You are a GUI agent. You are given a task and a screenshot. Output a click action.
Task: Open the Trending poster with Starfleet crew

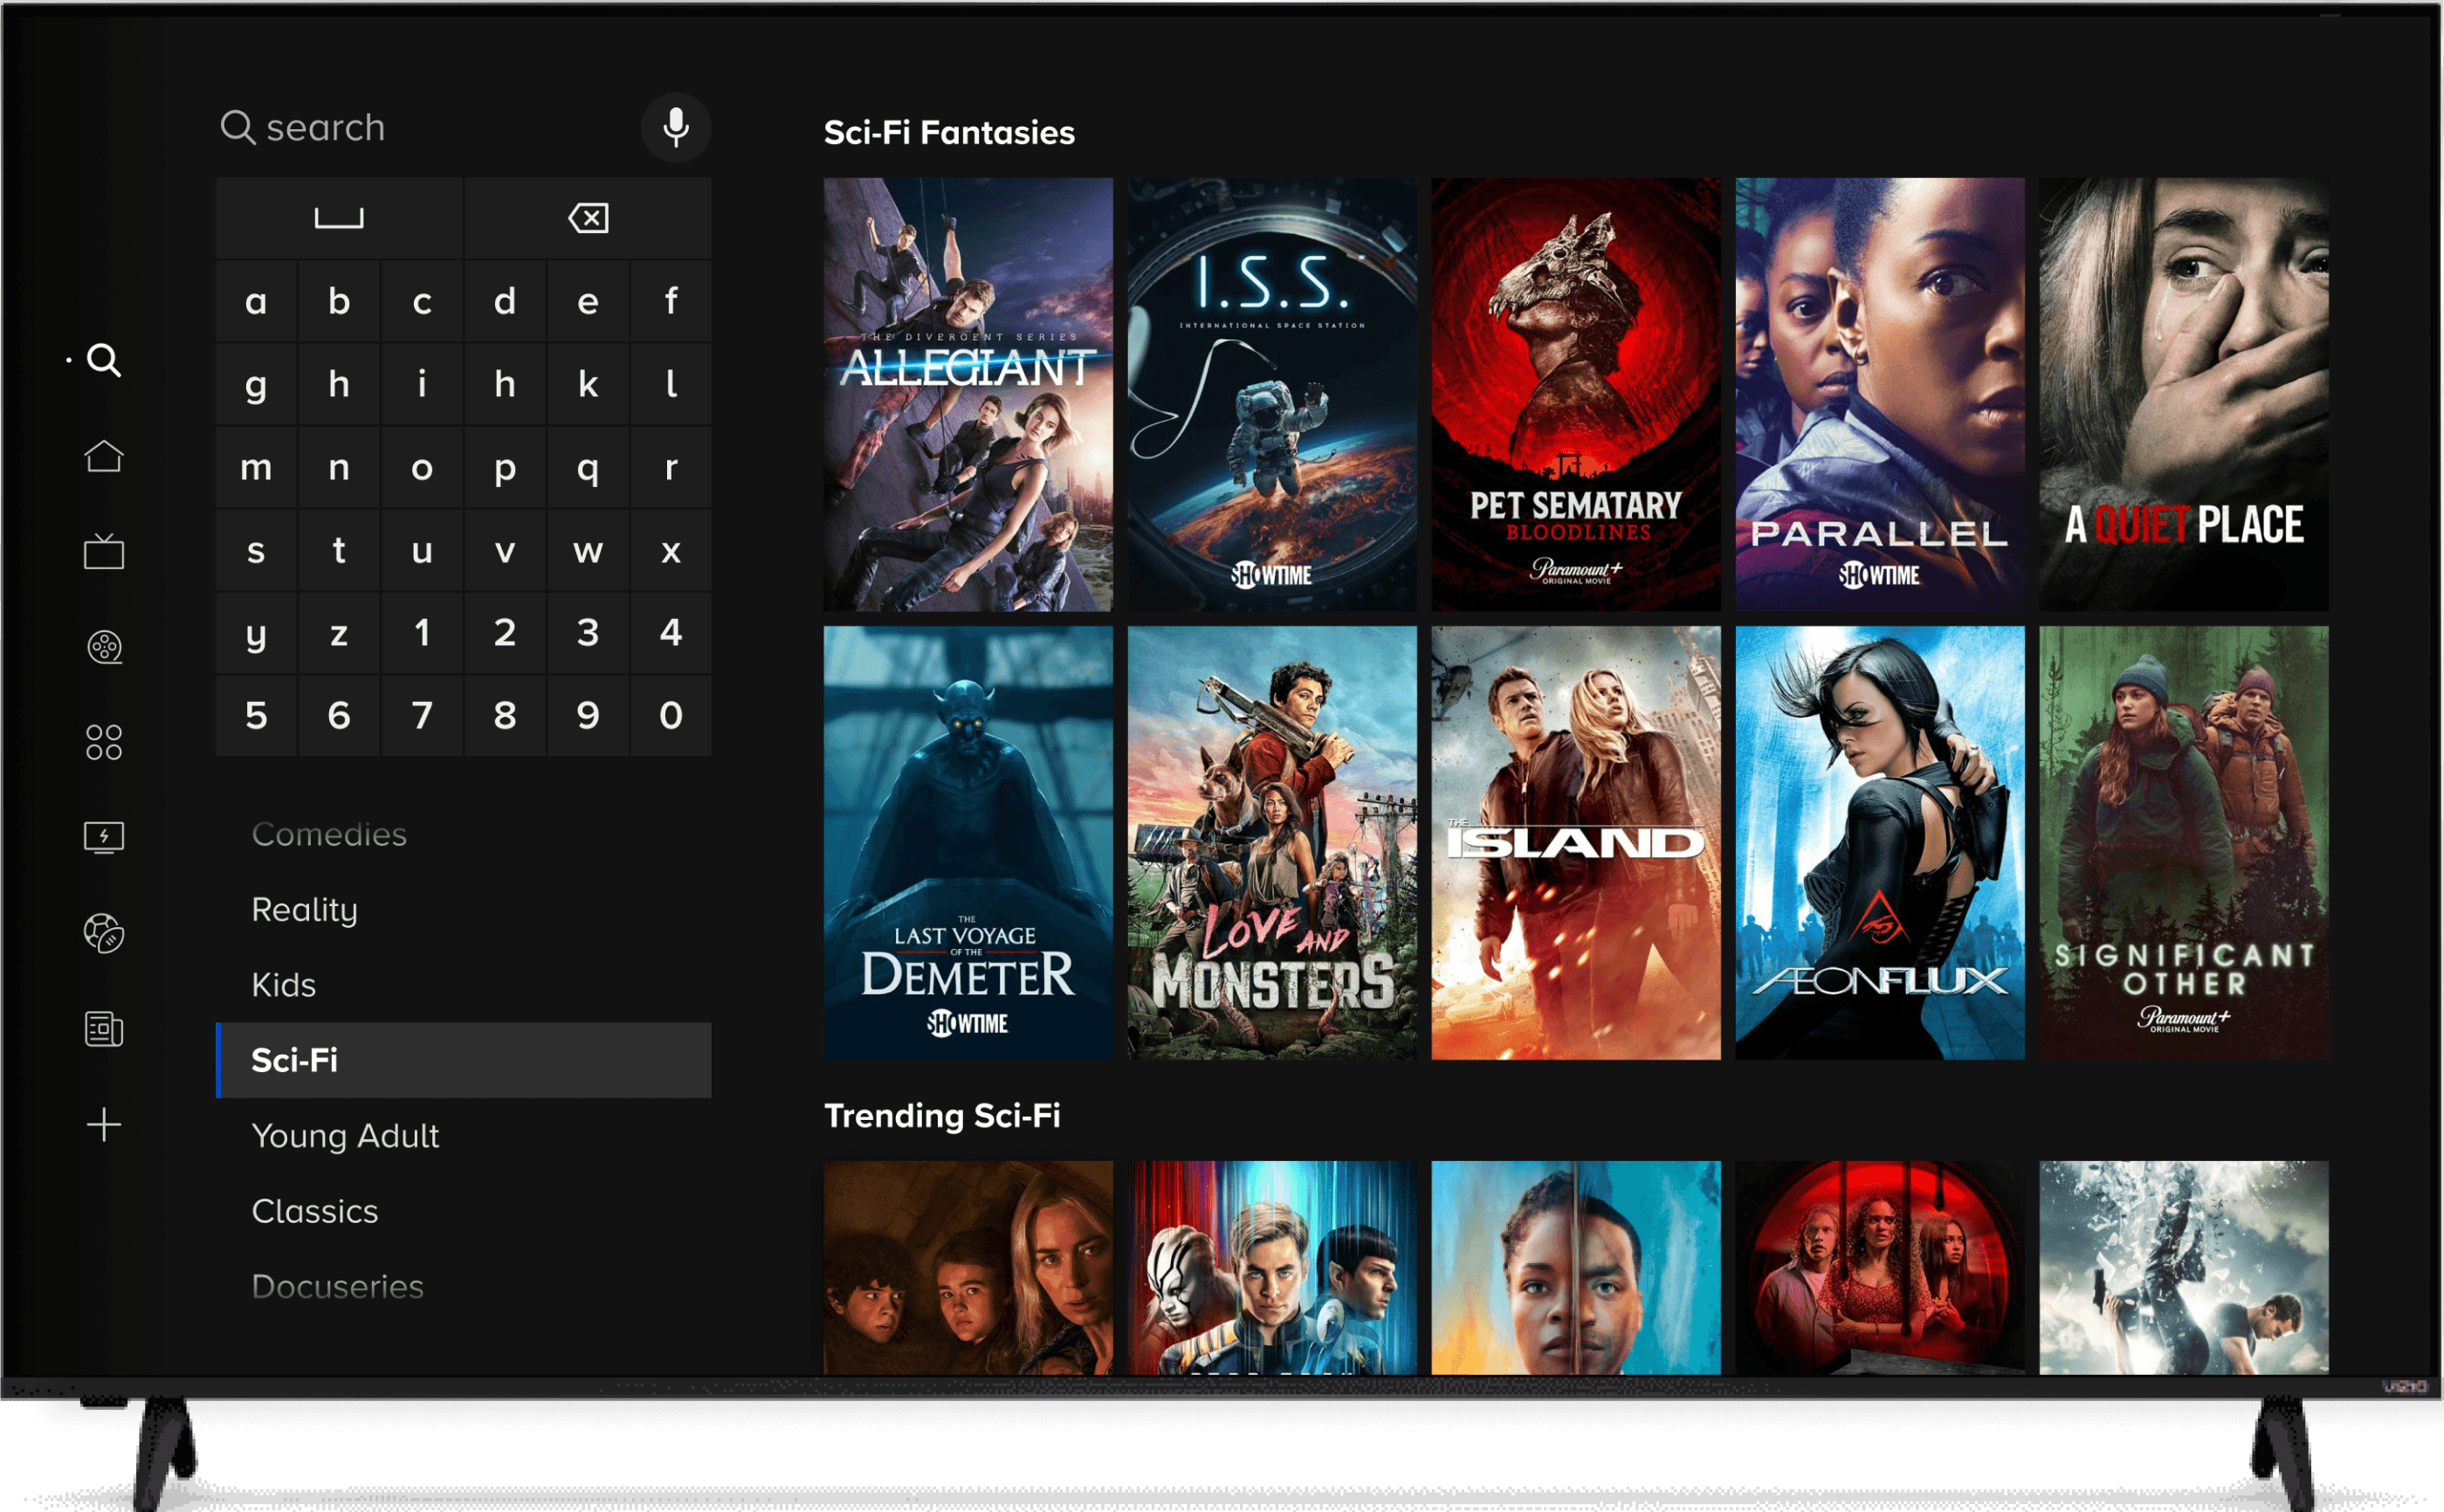[1272, 1267]
